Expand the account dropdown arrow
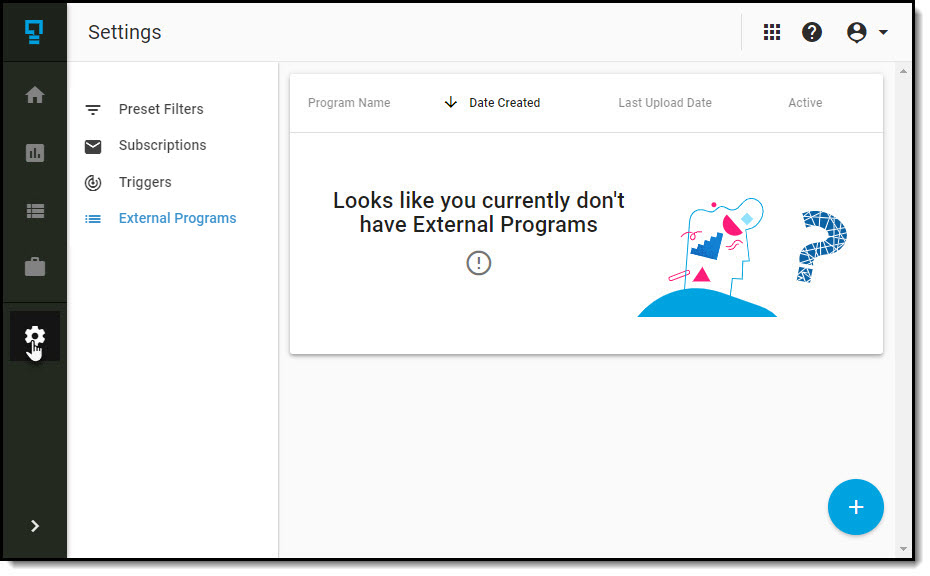The height and width of the screenshot is (576, 930). (883, 32)
